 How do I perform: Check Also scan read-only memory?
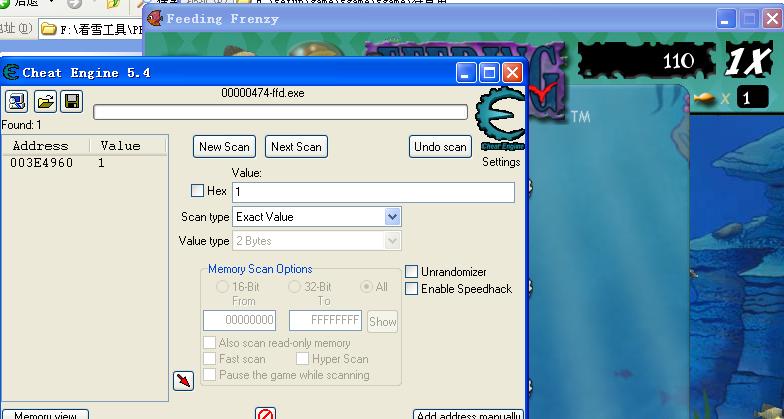[x=209, y=343]
